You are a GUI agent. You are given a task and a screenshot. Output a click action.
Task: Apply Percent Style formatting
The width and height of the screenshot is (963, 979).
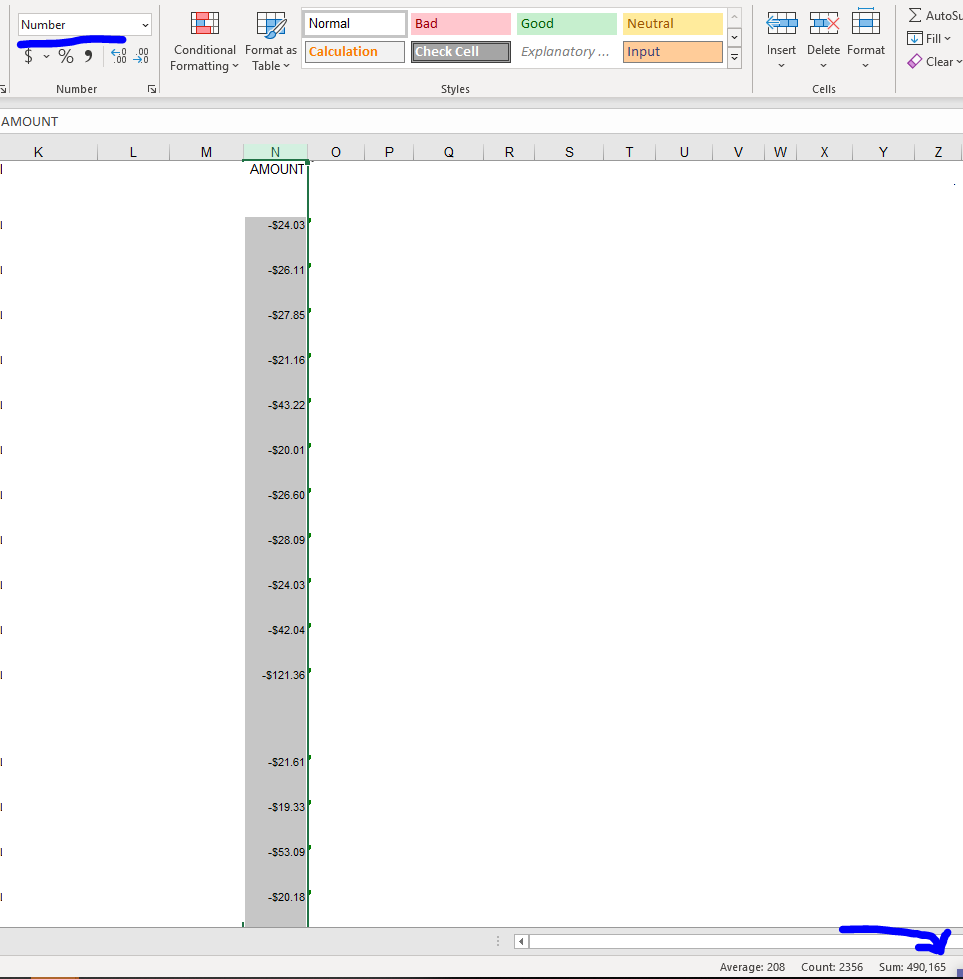[66, 56]
